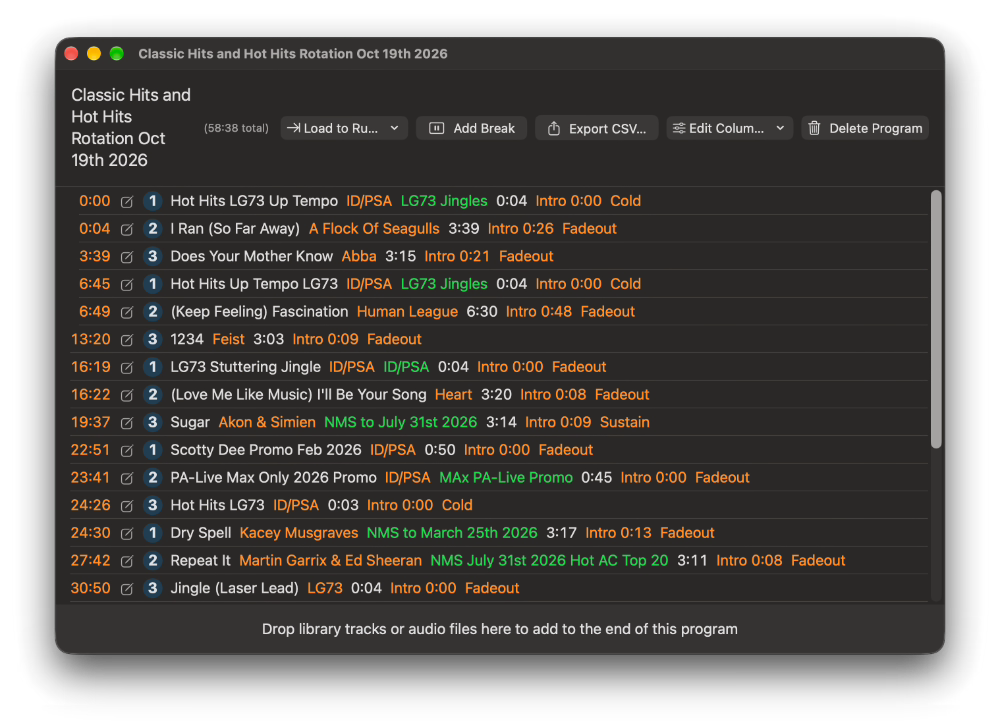Image resolution: width=1000 pixels, height=727 pixels.
Task: Click edit icon on the 24:26 row
Action: pos(127,506)
